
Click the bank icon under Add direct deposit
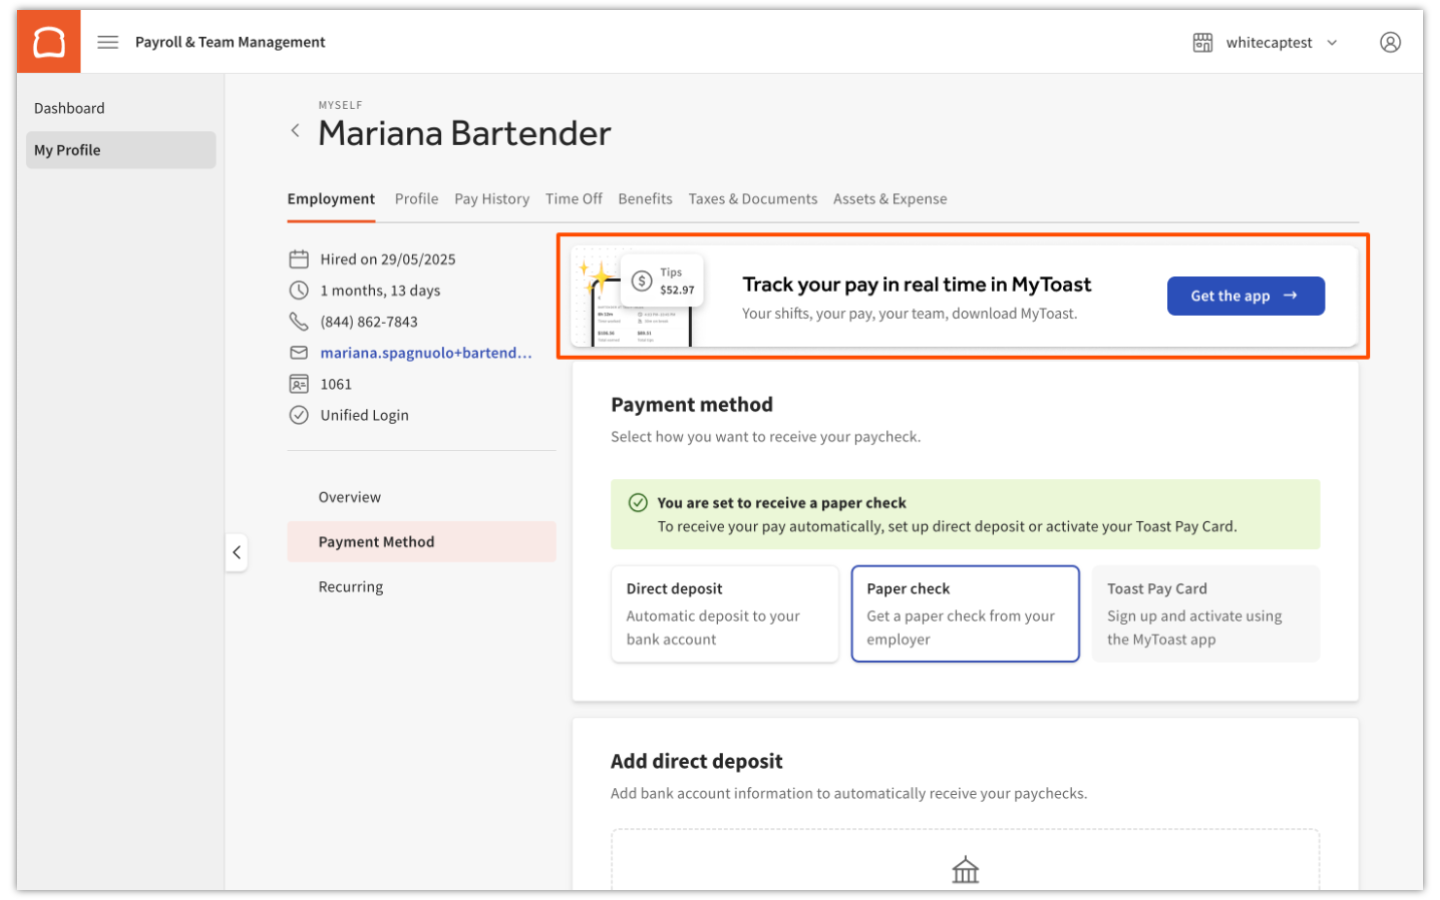(964, 869)
